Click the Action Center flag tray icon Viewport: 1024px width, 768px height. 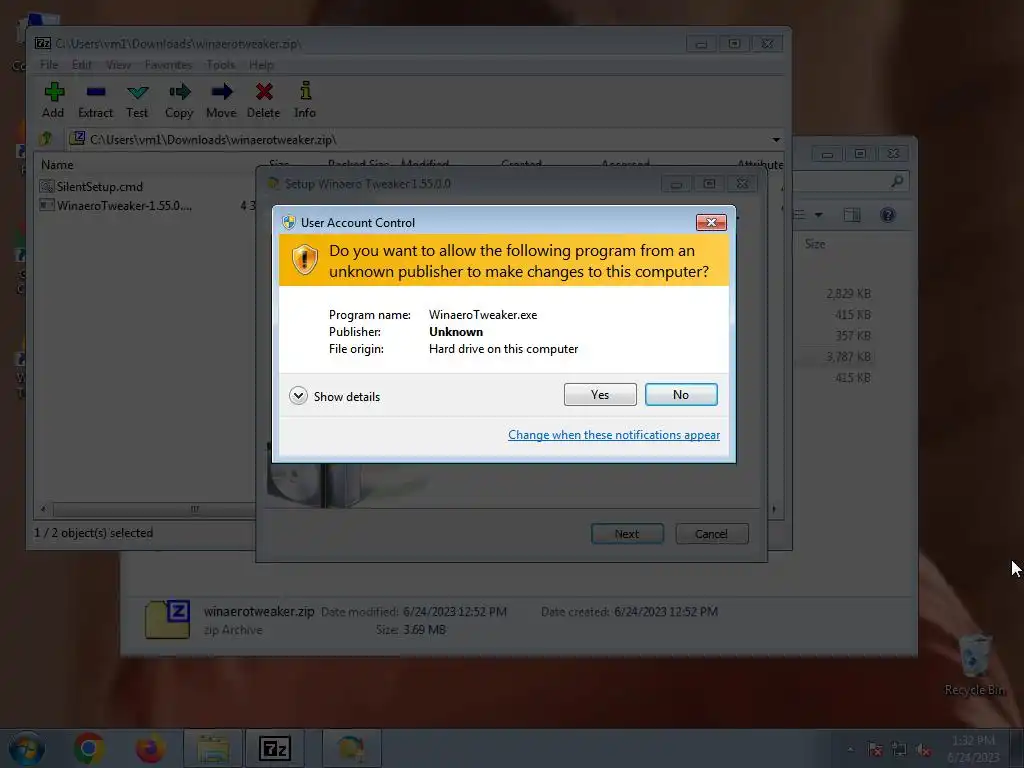875,749
